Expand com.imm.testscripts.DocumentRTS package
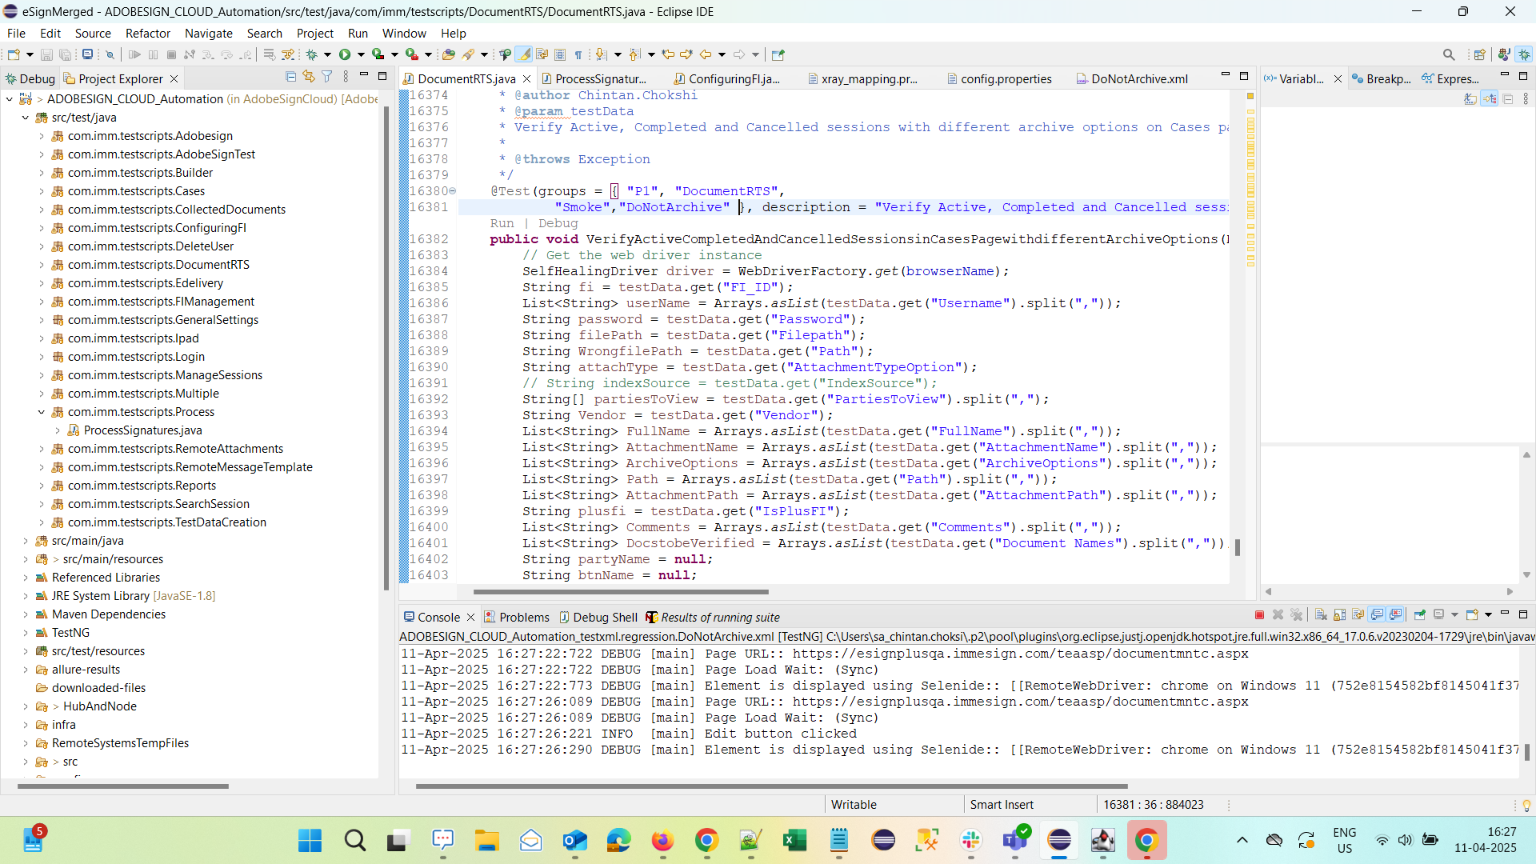This screenshot has width=1536, height=864. point(41,265)
